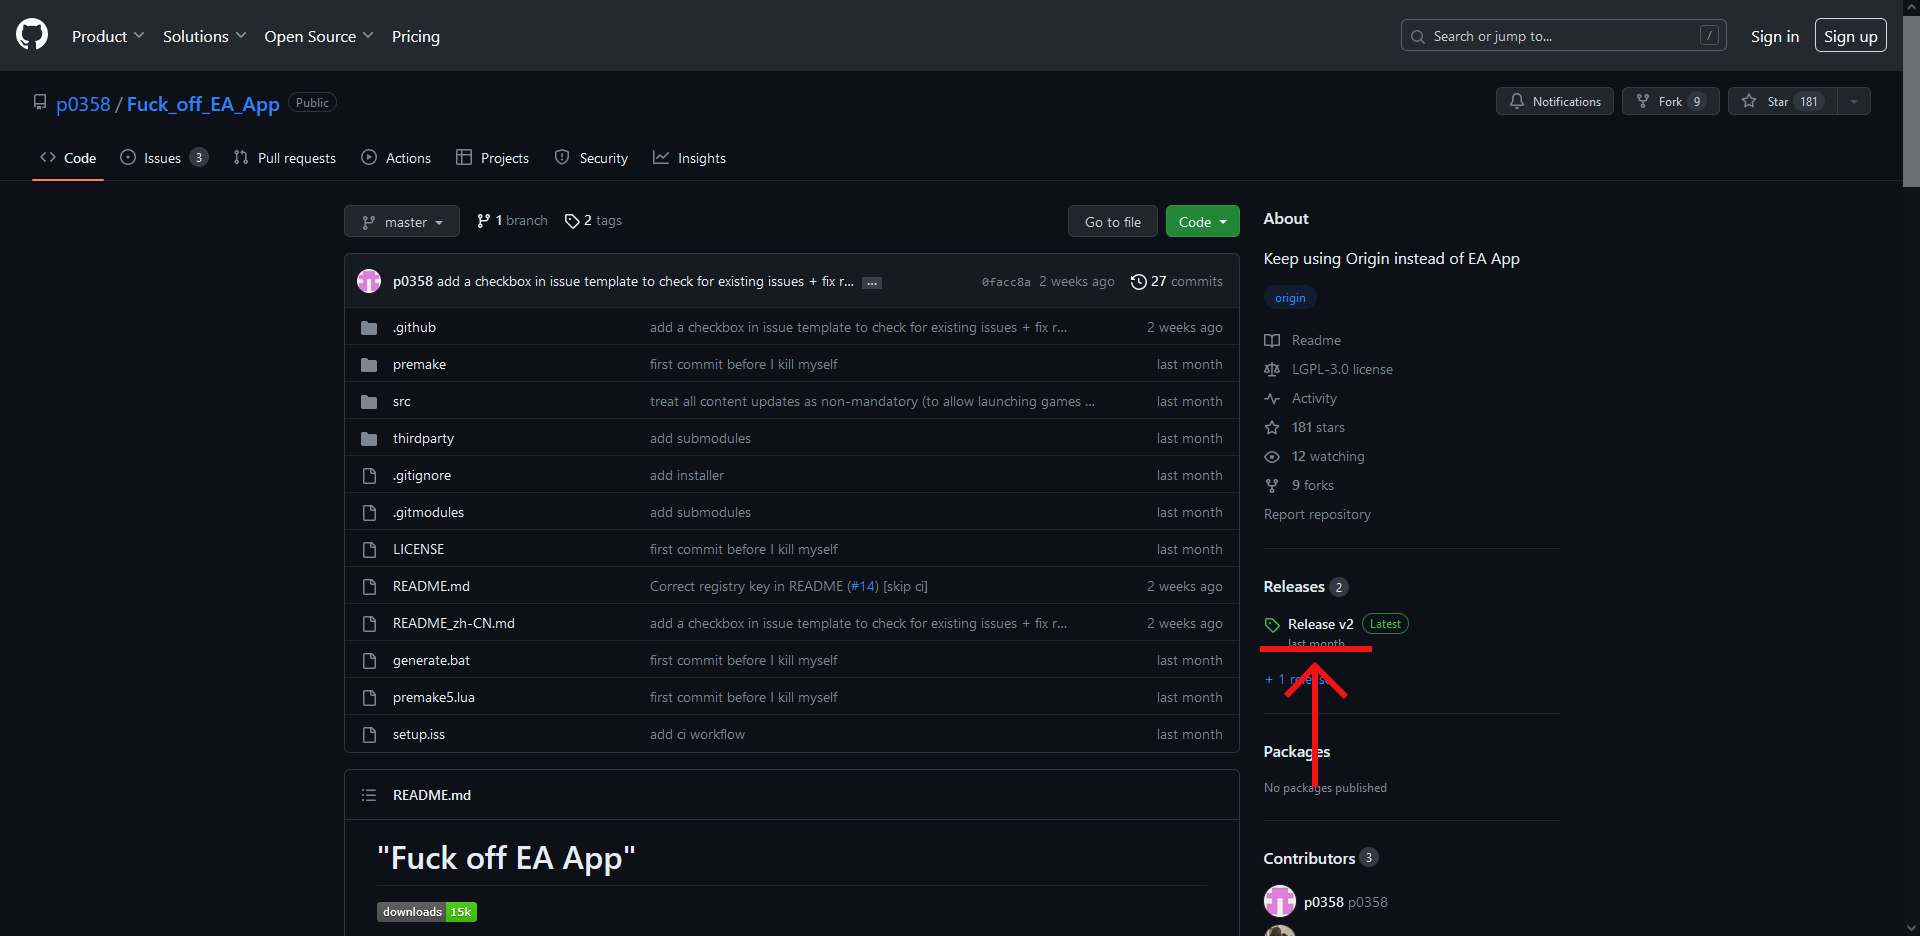Click the Go to file button

coord(1113,221)
